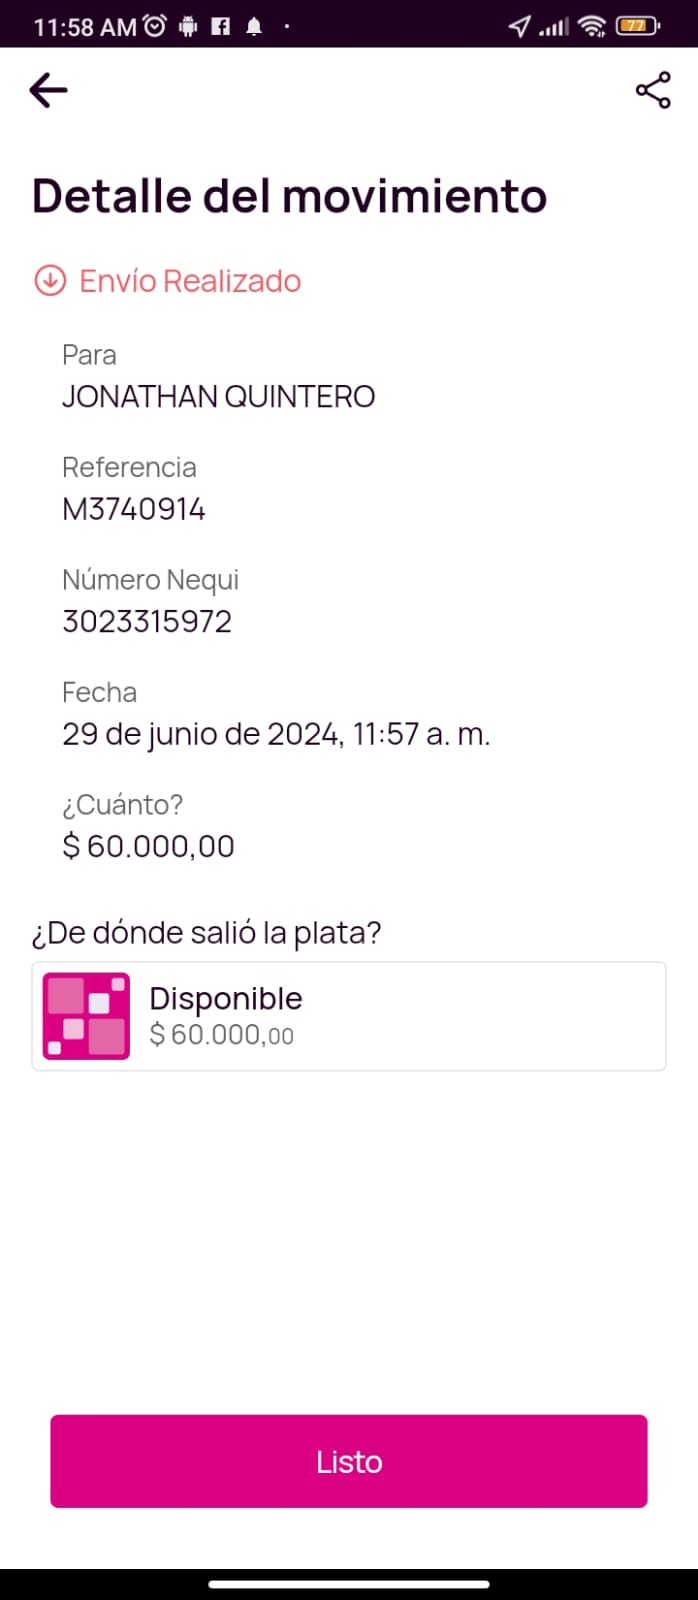The width and height of the screenshot is (698, 1600).
Task: Tap the home gesture navigation bar
Action: [349, 1584]
